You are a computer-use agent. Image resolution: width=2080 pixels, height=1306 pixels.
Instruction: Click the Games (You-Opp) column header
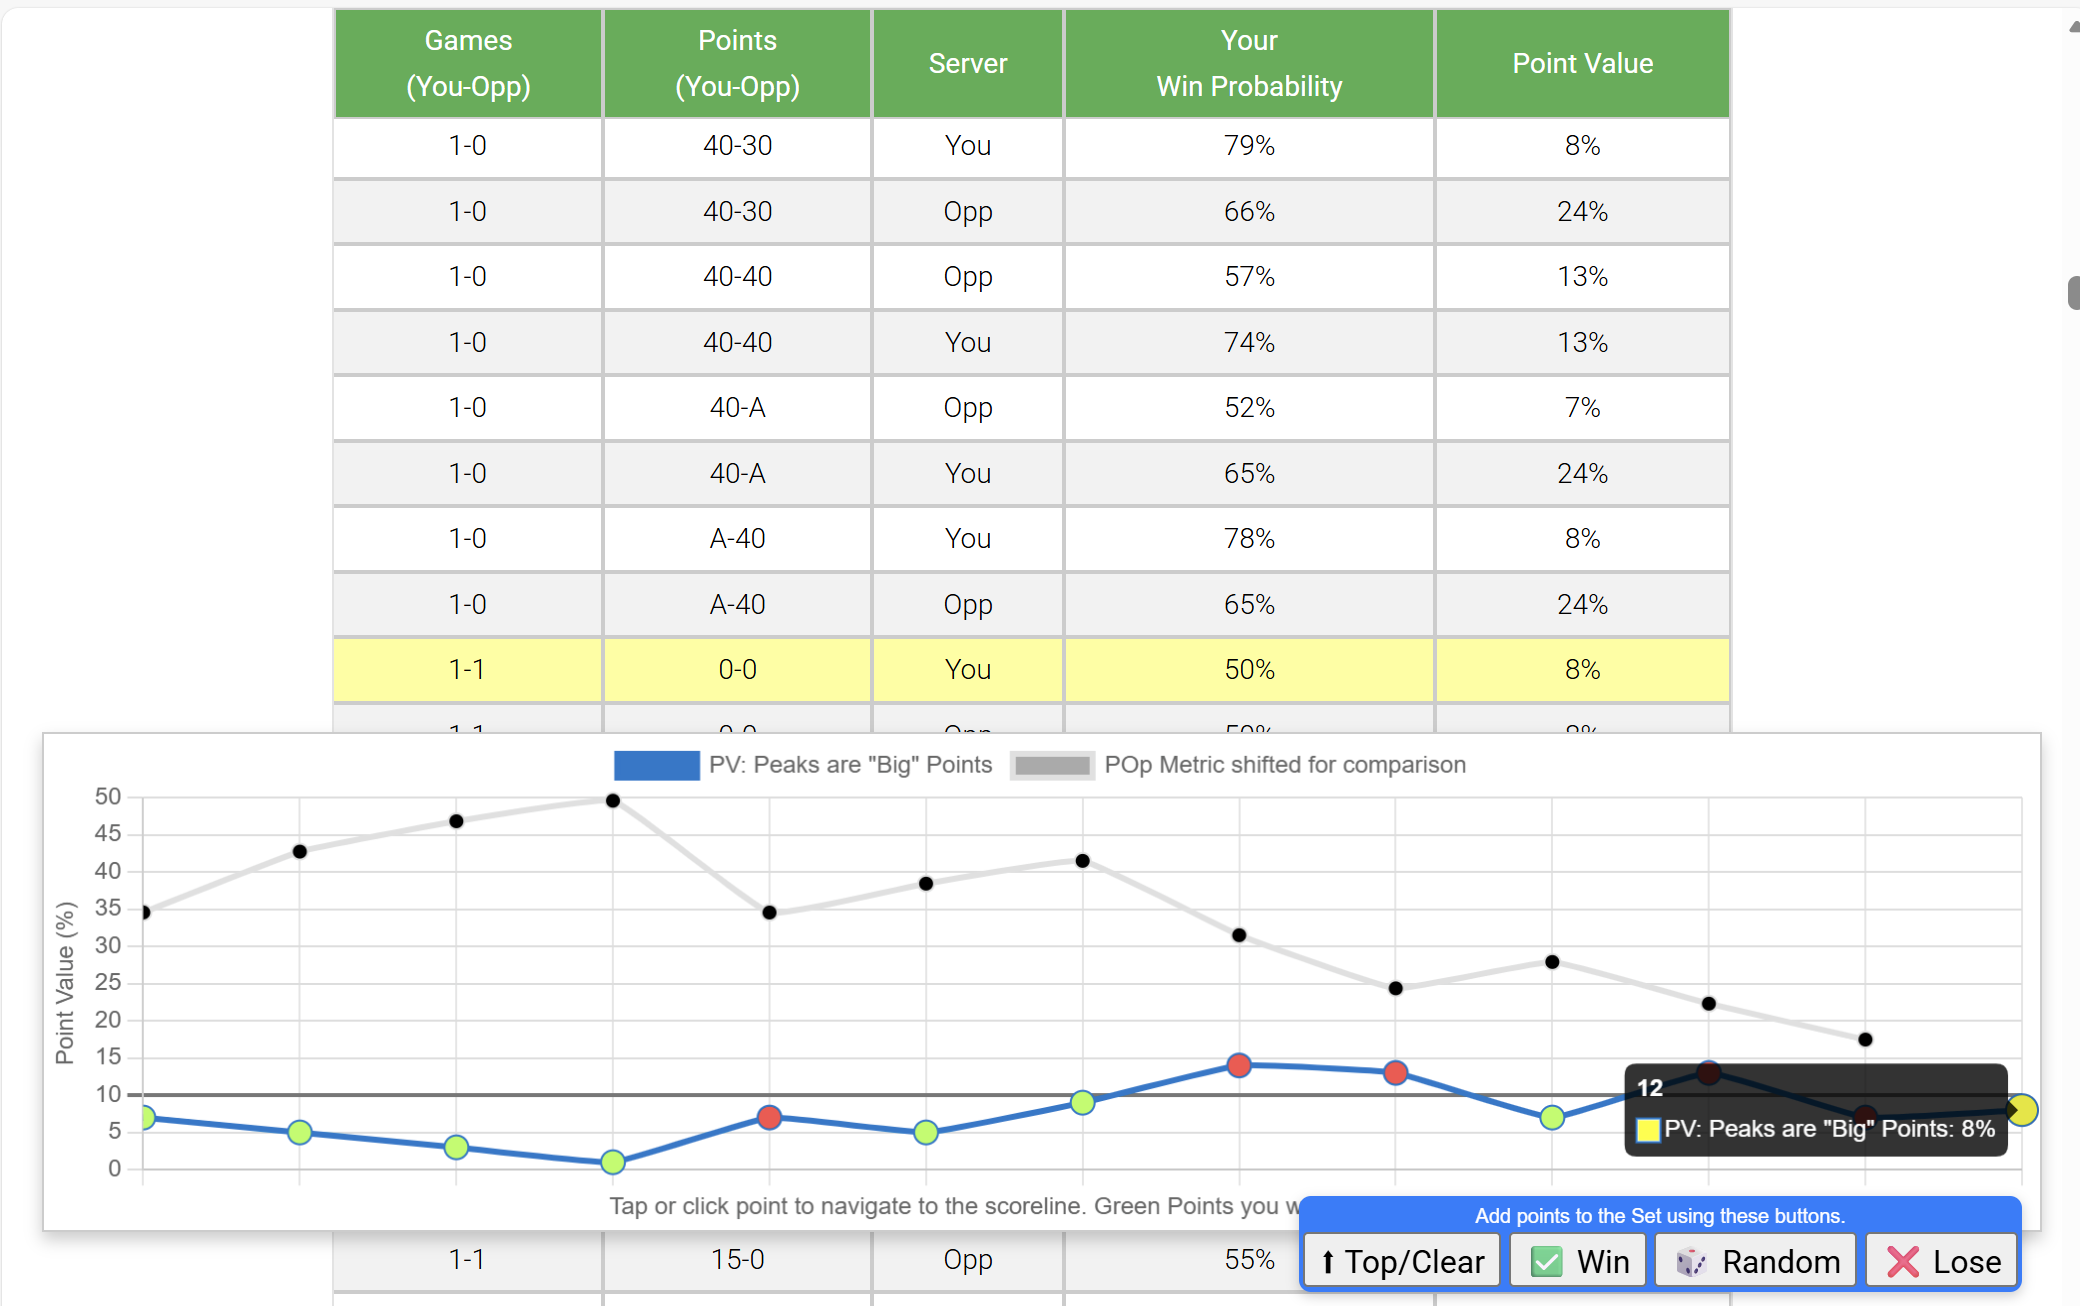[x=468, y=63]
